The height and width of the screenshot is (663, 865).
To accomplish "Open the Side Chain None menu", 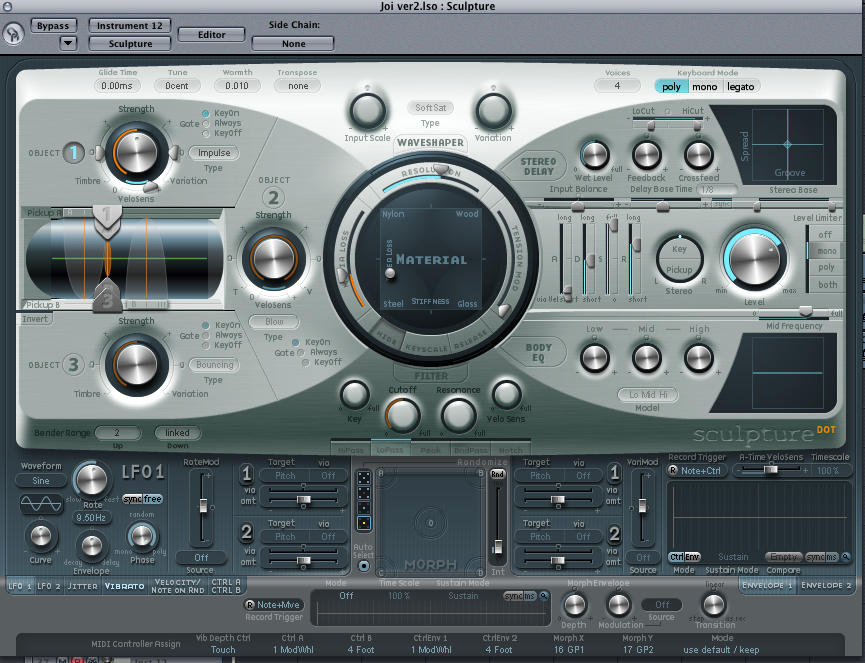I will 293,44.
